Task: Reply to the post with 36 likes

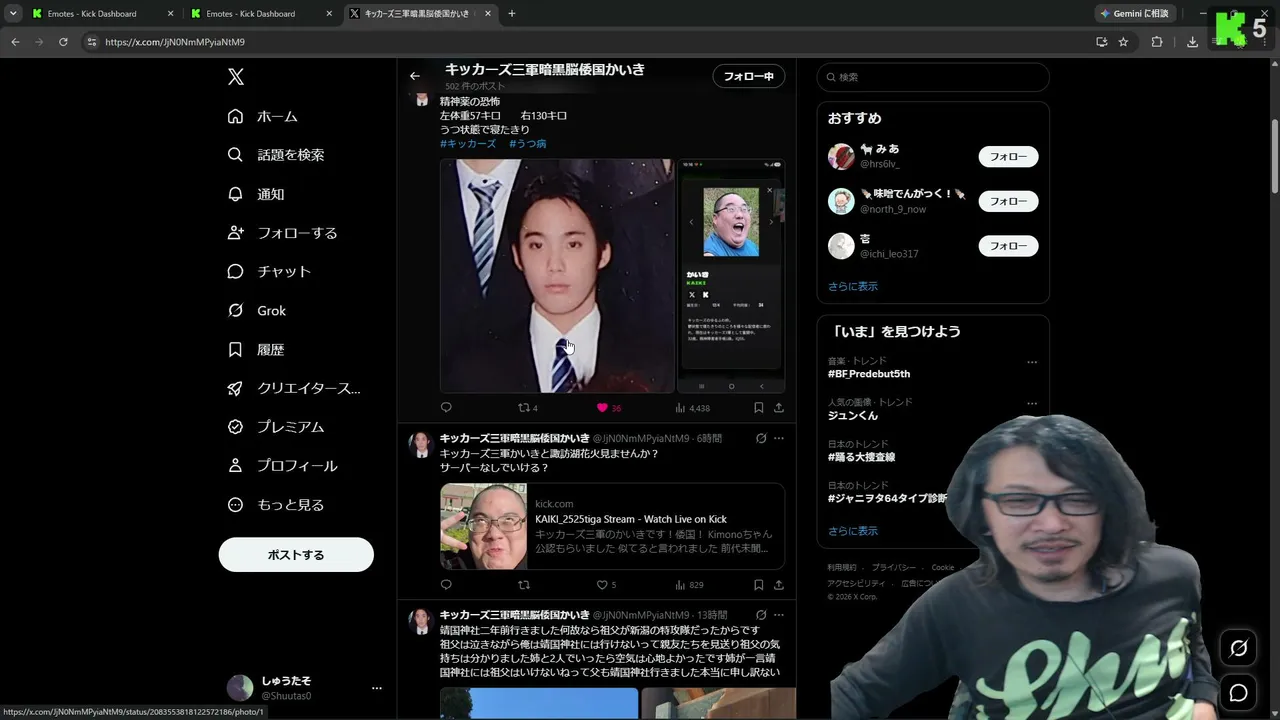Action: [446, 408]
